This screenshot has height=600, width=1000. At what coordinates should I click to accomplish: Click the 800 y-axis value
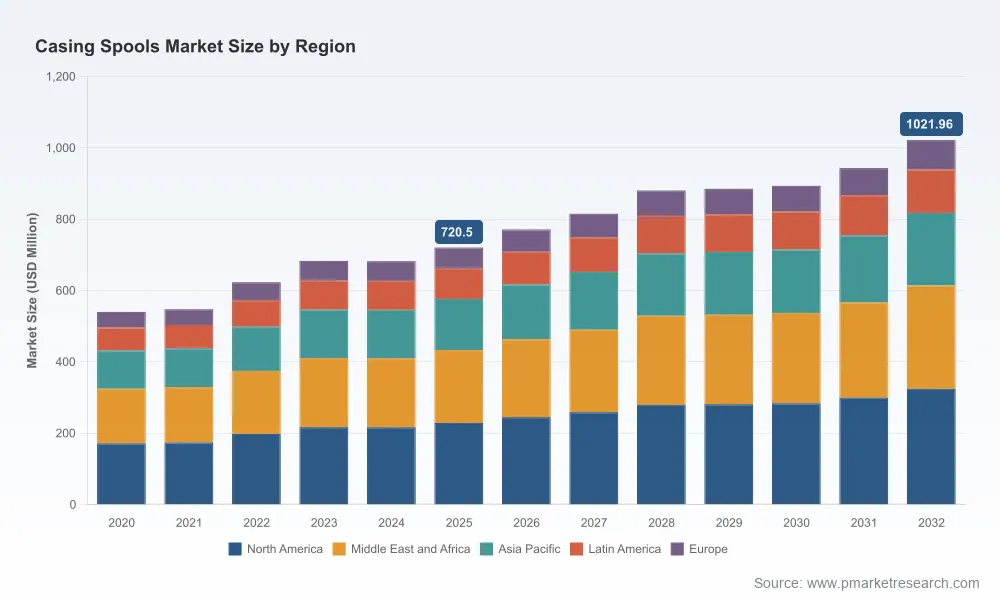pyautogui.click(x=66, y=219)
